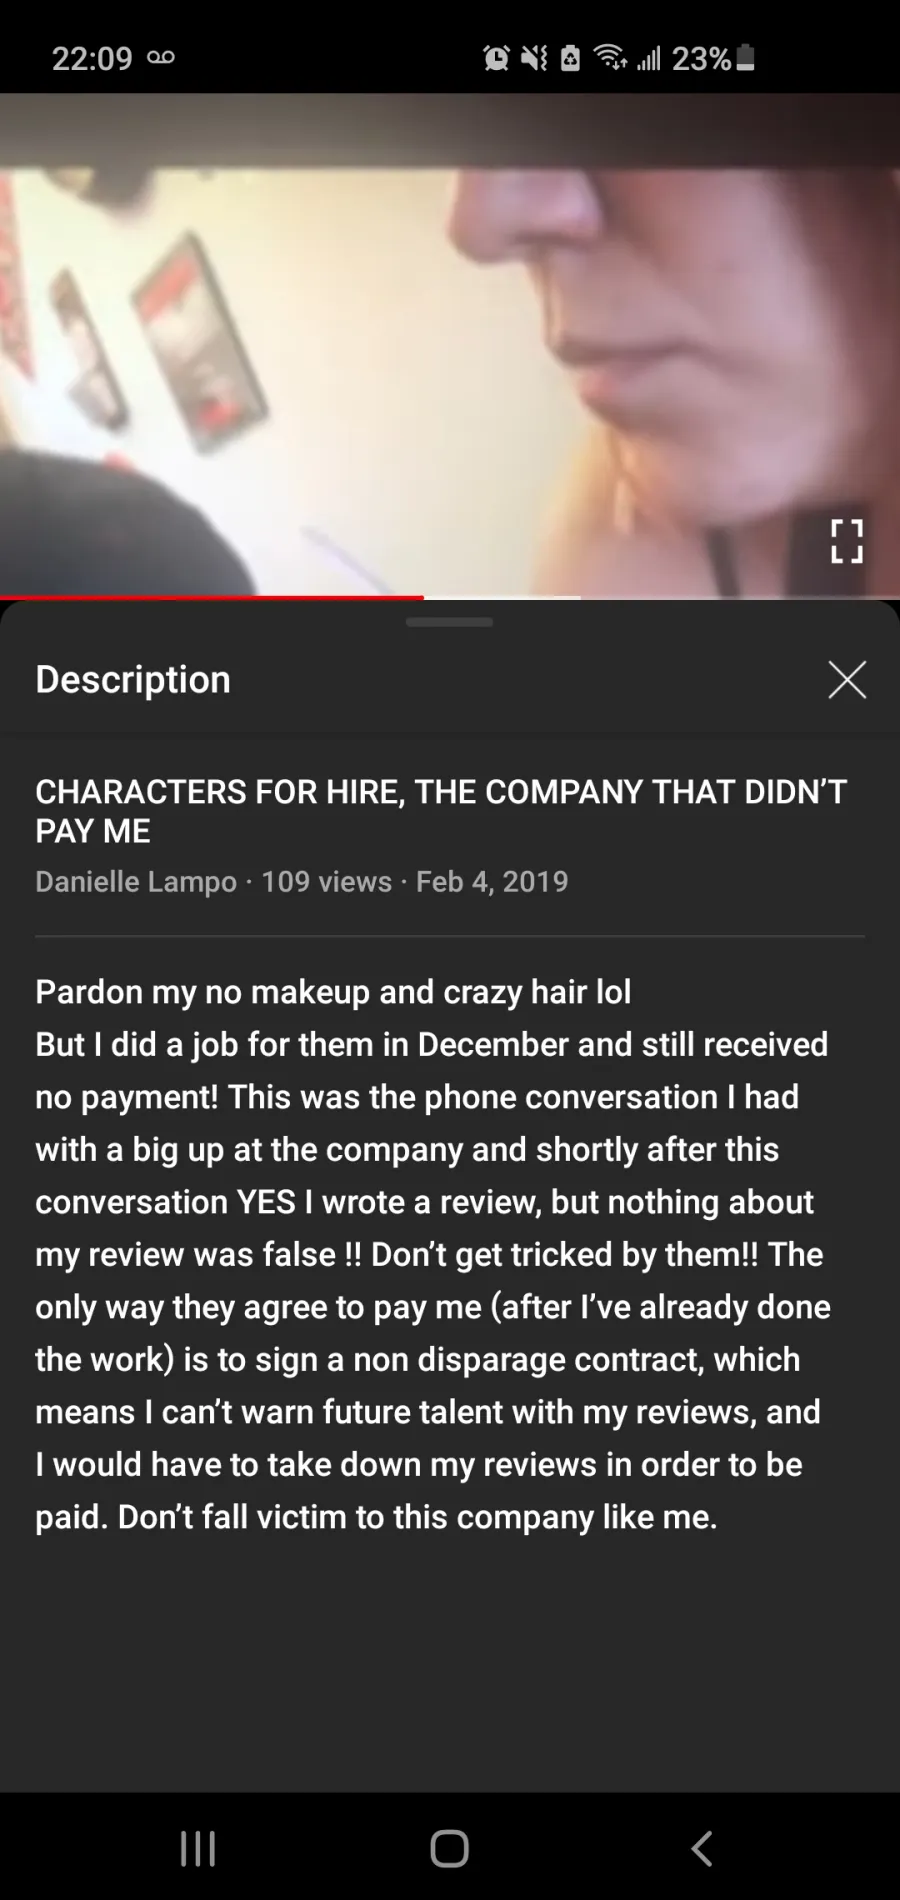Tap the Wi-Fi status icon
This screenshot has width=900, height=1900.
(x=611, y=58)
